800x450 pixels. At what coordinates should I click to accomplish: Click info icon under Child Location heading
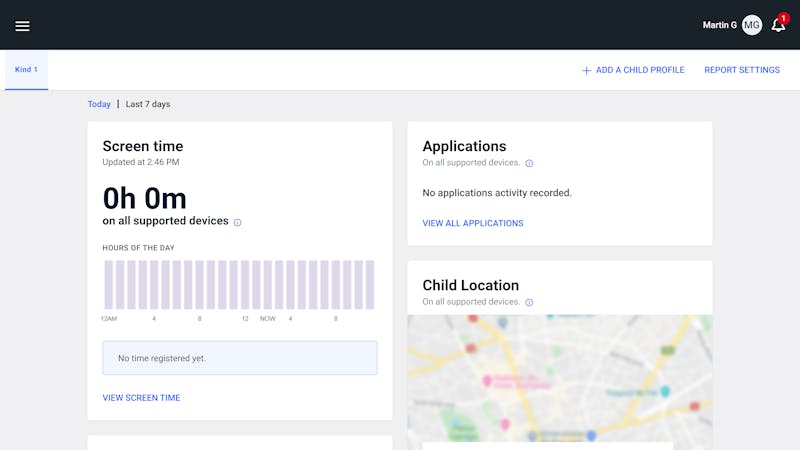tap(529, 302)
